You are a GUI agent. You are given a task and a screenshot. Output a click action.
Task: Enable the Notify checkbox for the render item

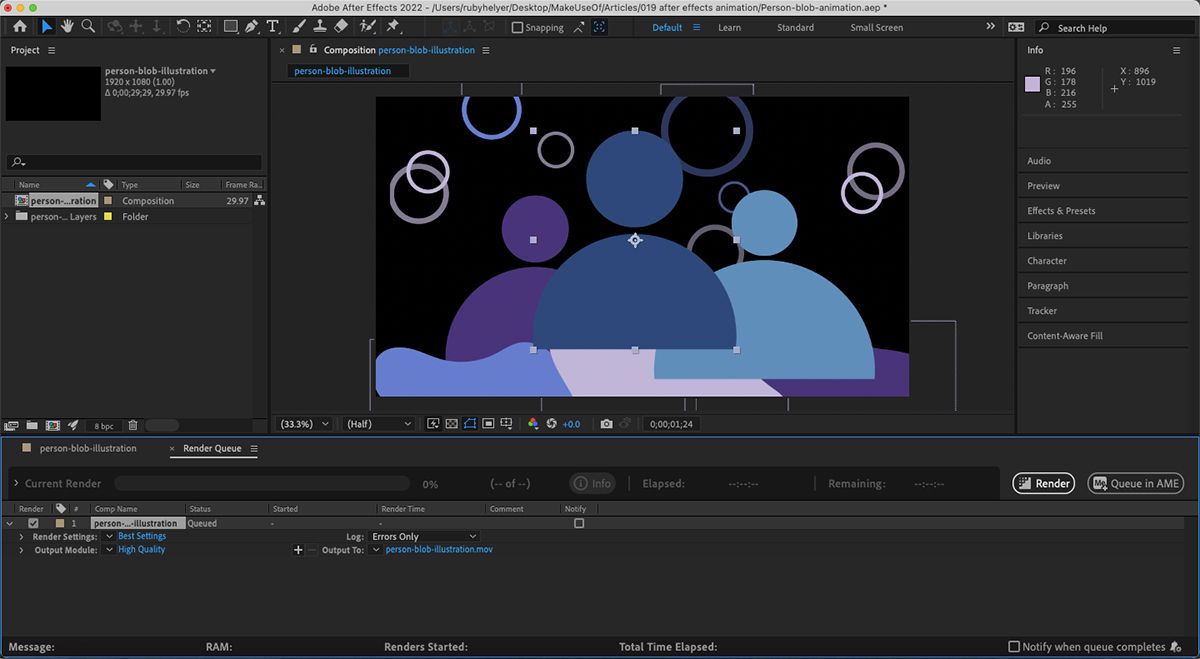coord(577,522)
